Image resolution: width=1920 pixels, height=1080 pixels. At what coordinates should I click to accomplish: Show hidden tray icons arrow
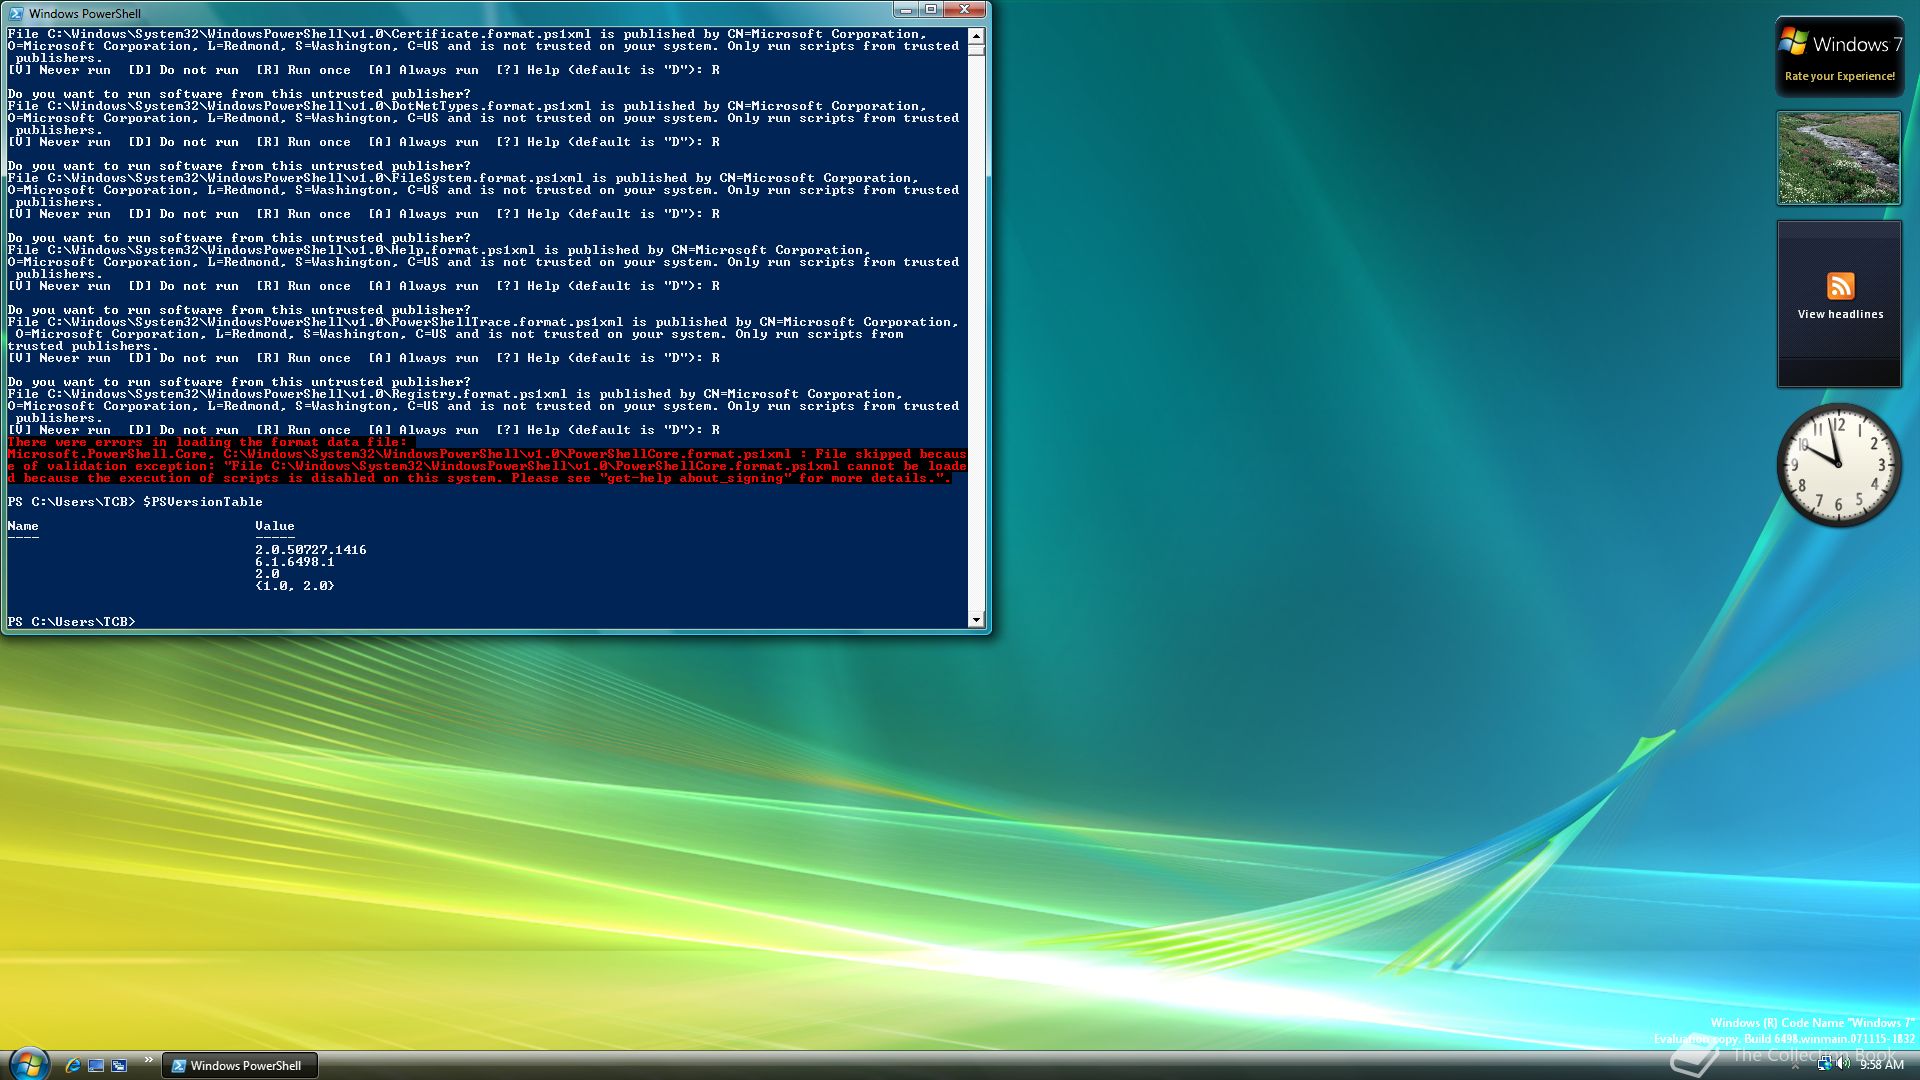coord(1795,1066)
